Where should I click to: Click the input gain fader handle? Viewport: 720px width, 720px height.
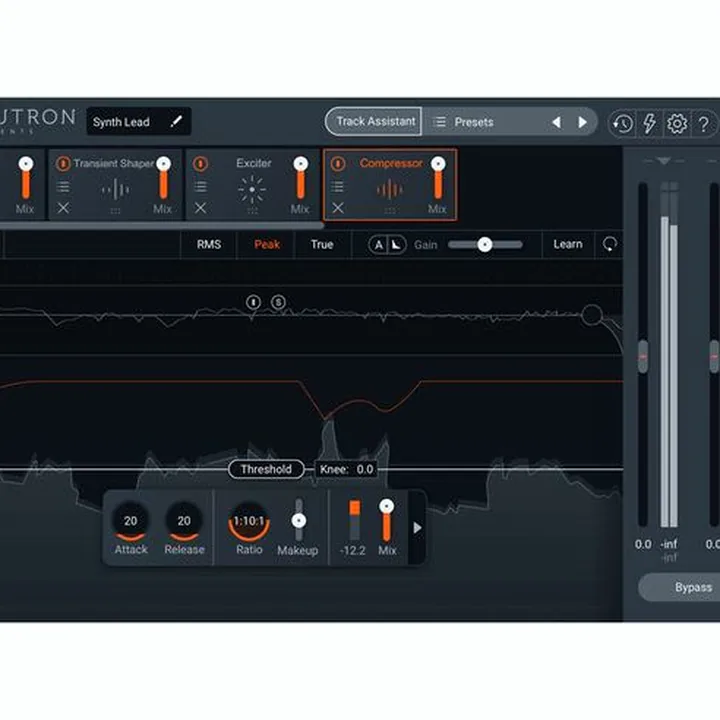(x=643, y=356)
